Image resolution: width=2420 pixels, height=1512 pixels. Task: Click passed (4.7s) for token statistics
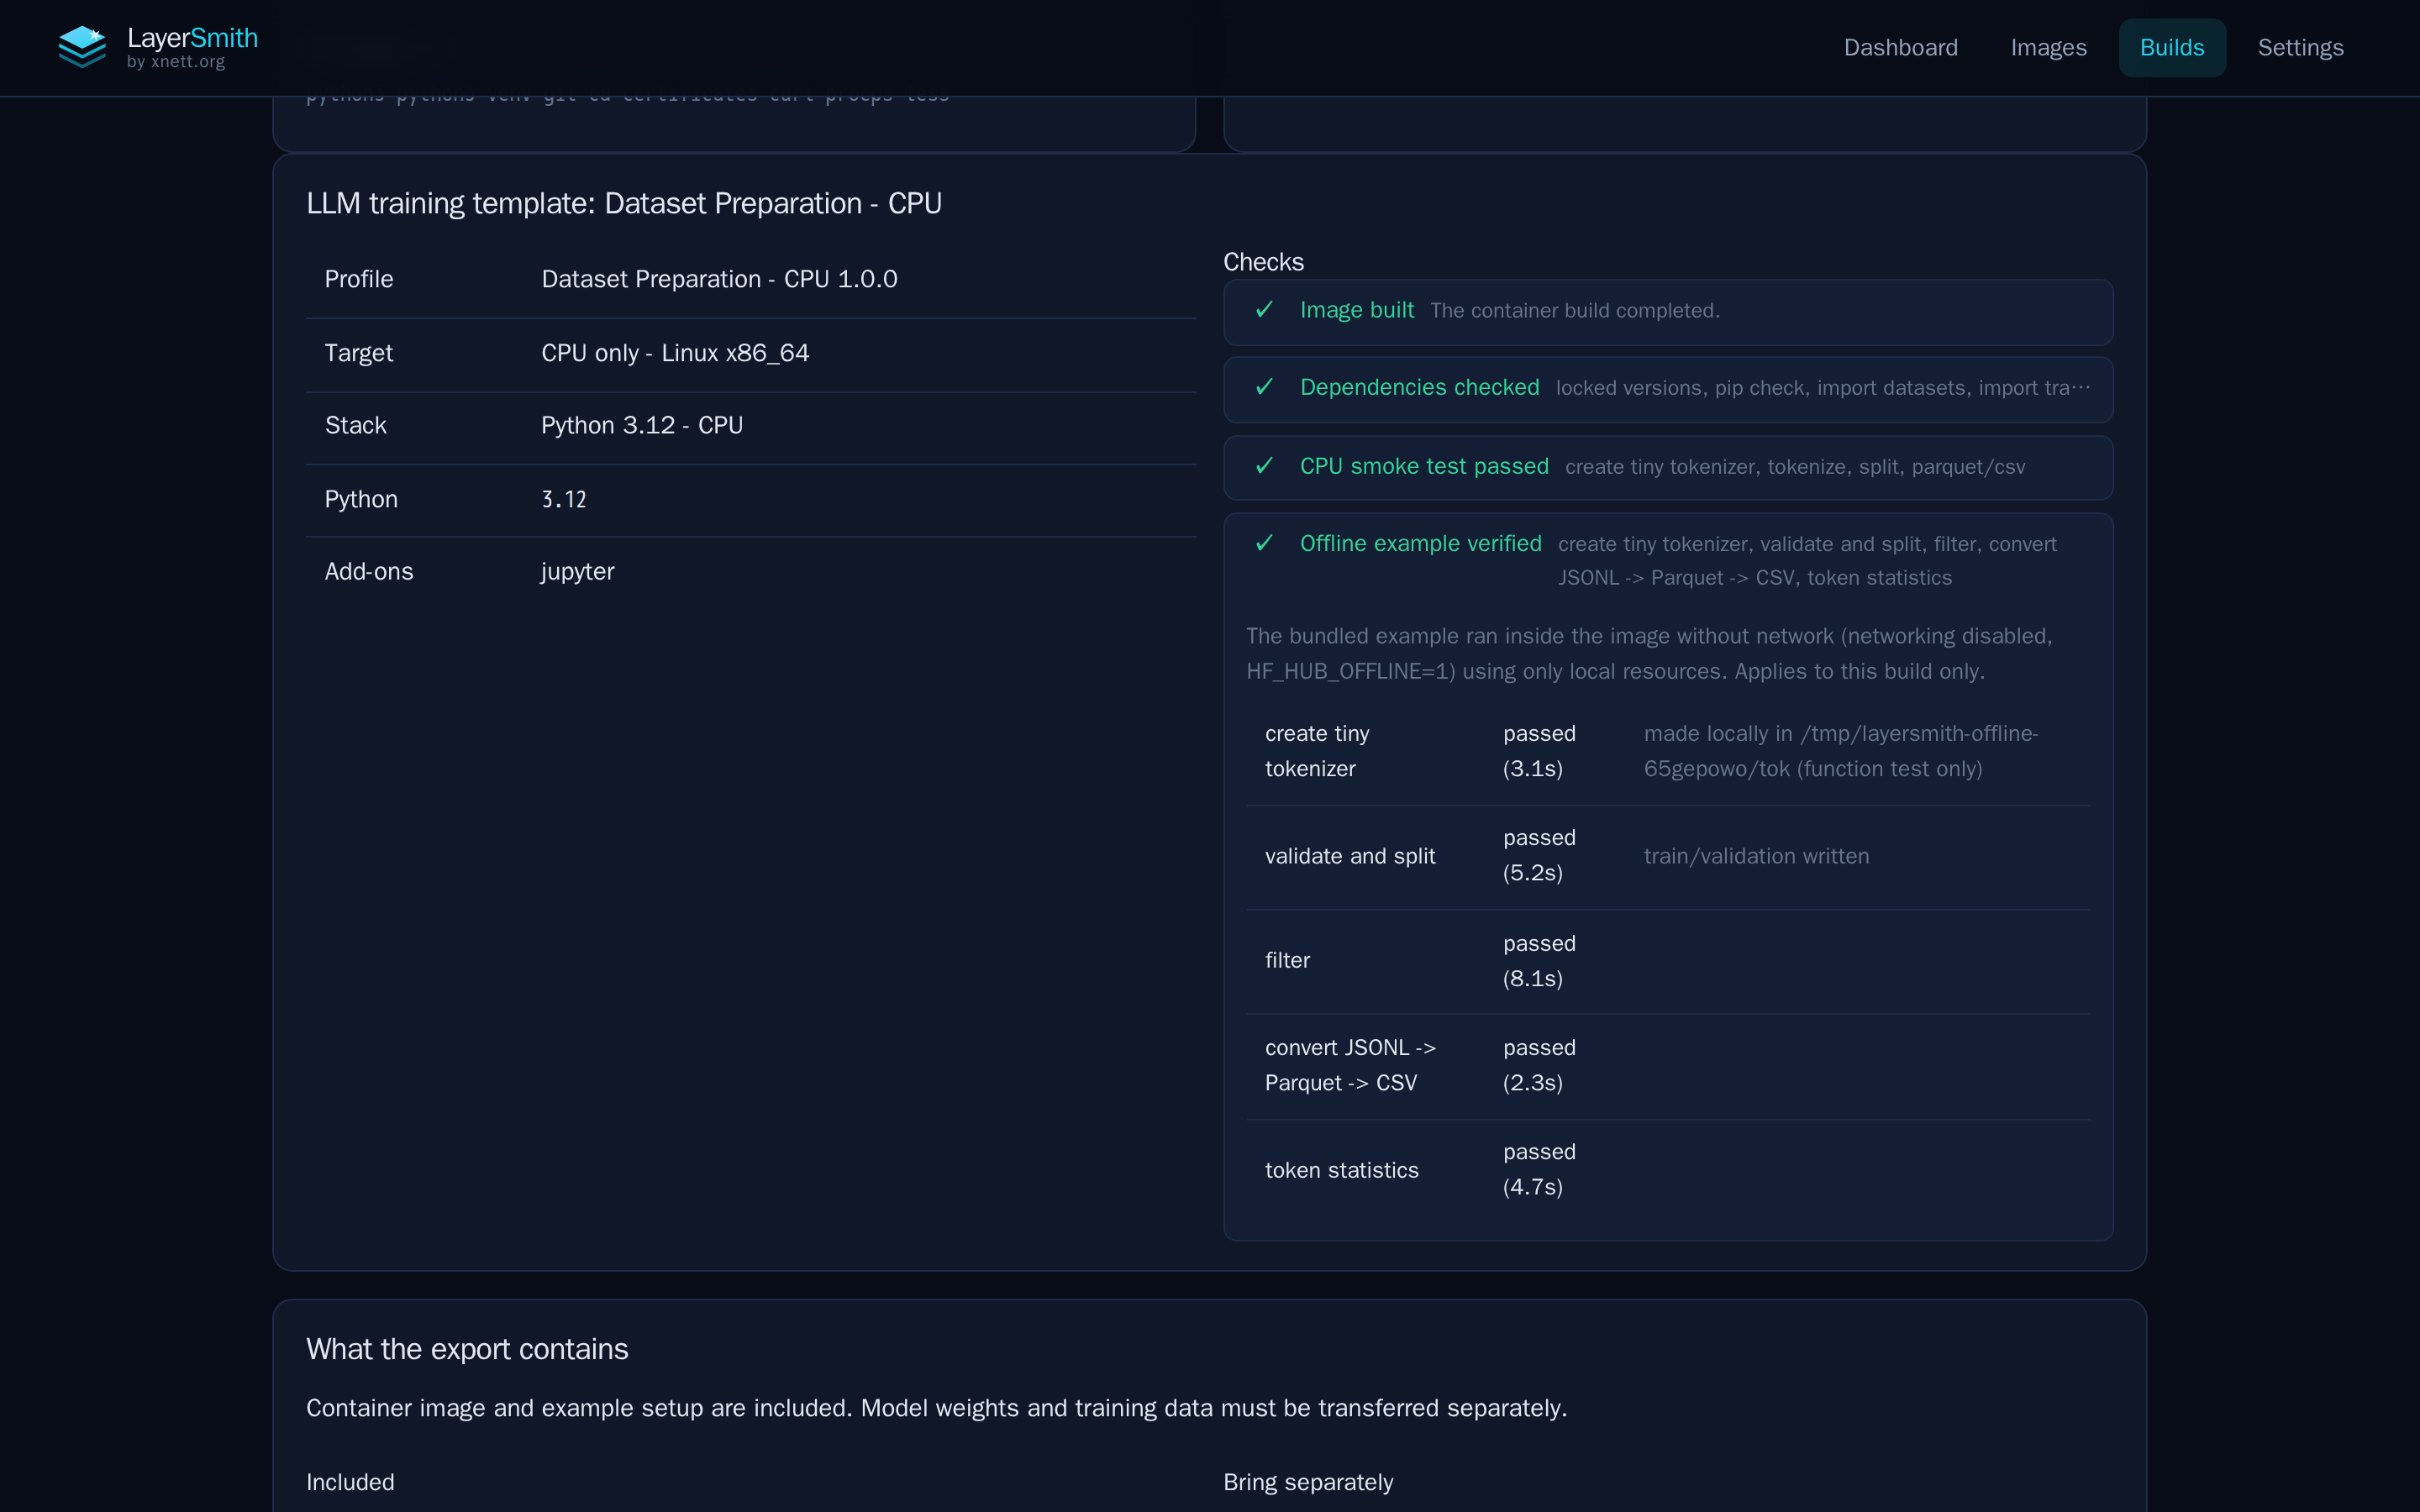(1539, 1169)
